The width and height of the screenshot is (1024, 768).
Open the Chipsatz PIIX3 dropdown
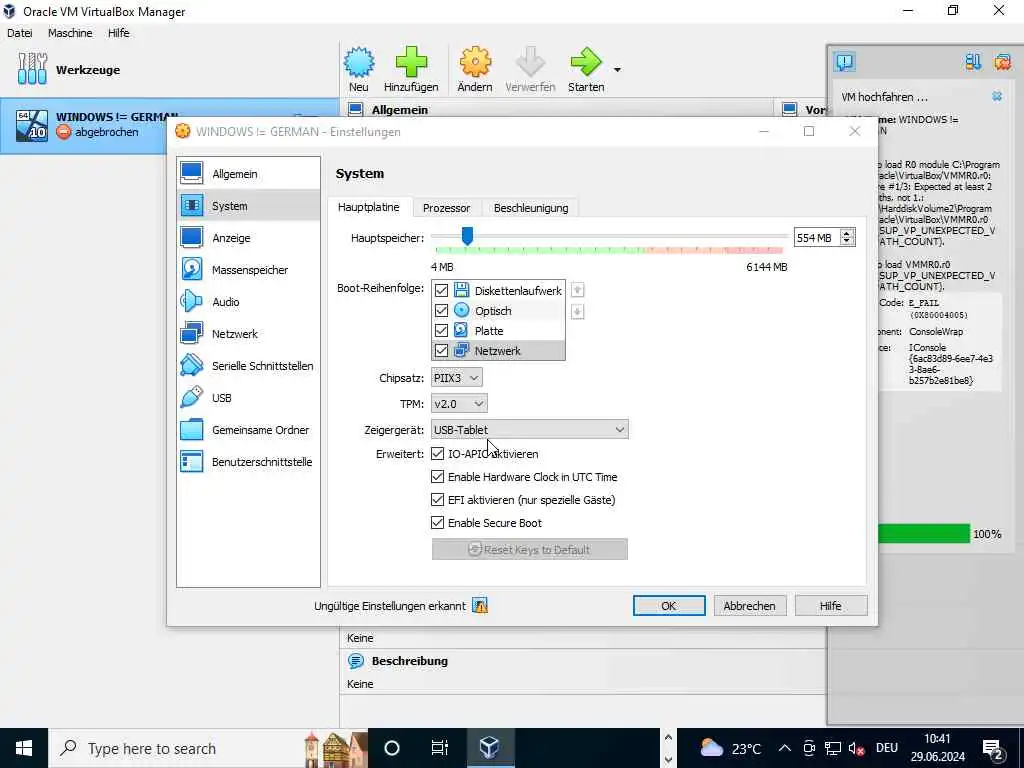click(456, 377)
